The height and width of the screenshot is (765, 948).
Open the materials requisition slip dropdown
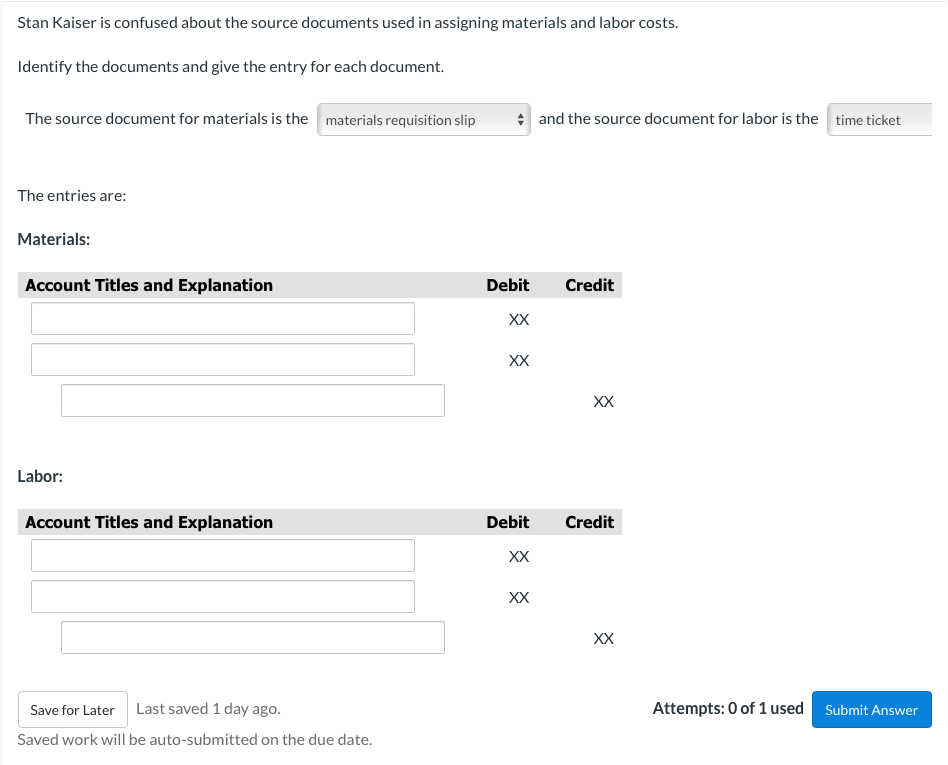click(424, 120)
